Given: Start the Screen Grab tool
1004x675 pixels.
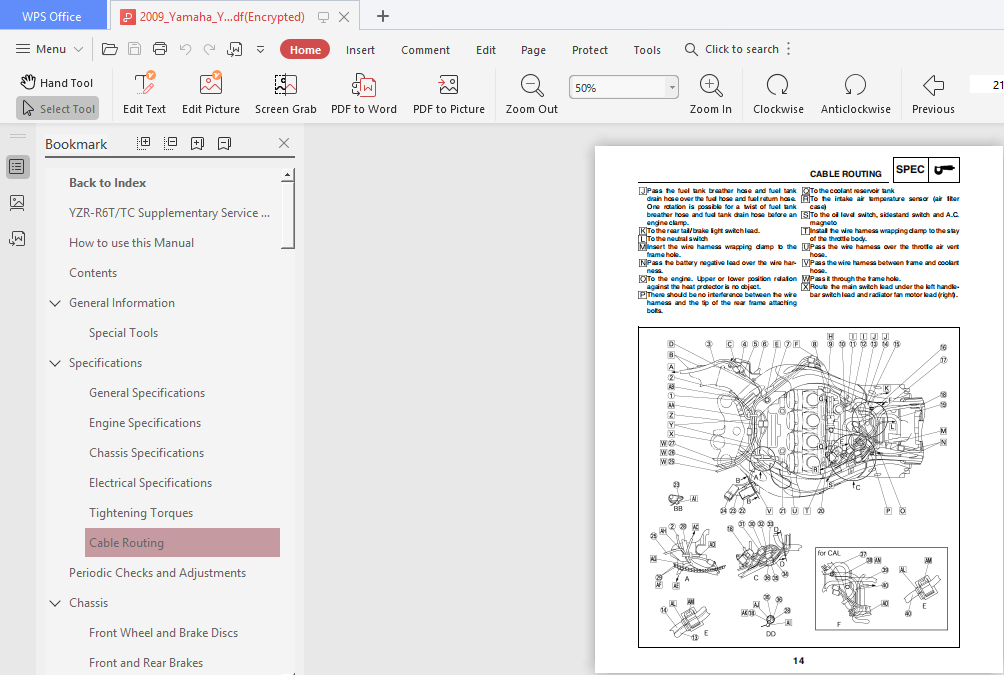Looking at the screenshot, I should pyautogui.click(x=286, y=94).
